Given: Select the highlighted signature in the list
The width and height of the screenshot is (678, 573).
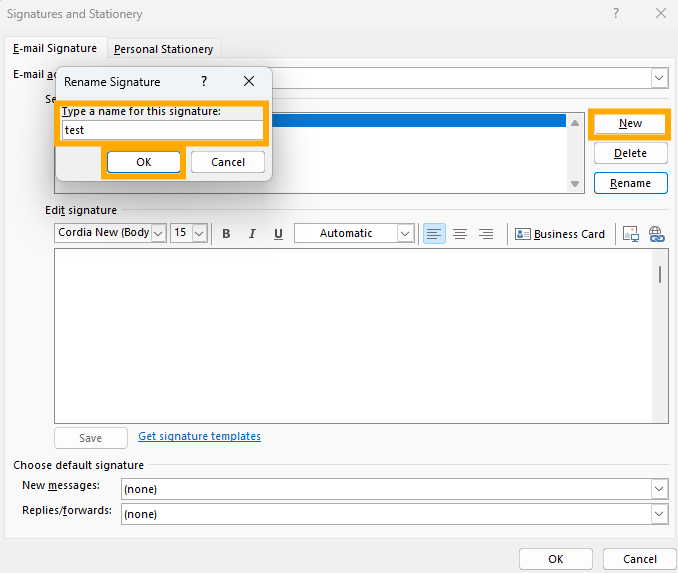Looking at the screenshot, I should click(x=419, y=120).
